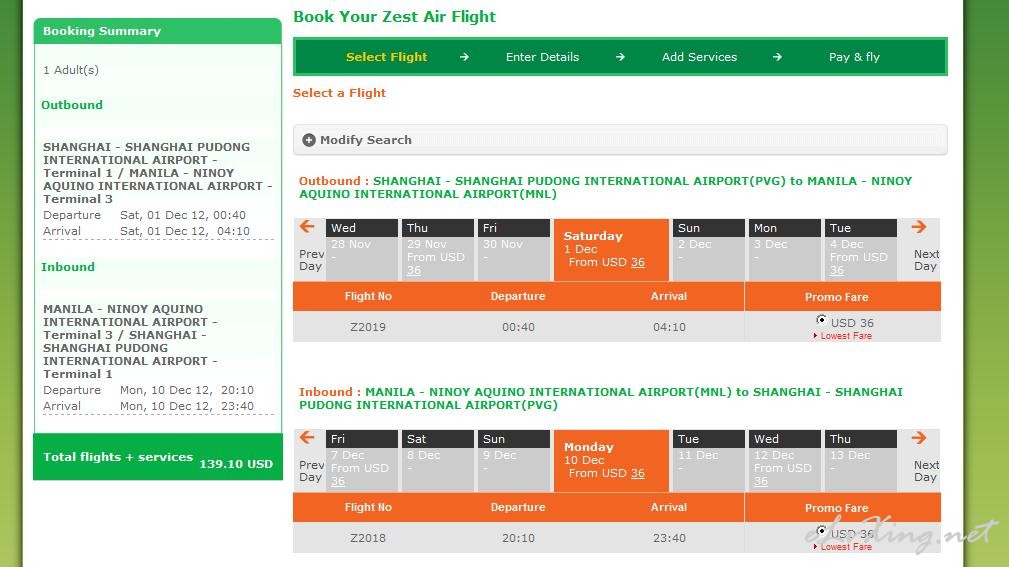This screenshot has width=1009, height=567.
Task: Click outbound arrival time 04:10 in table
Action: 669,327
